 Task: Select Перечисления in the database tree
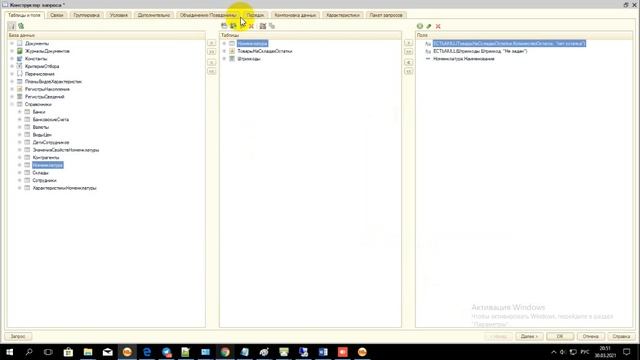point(40,74)
